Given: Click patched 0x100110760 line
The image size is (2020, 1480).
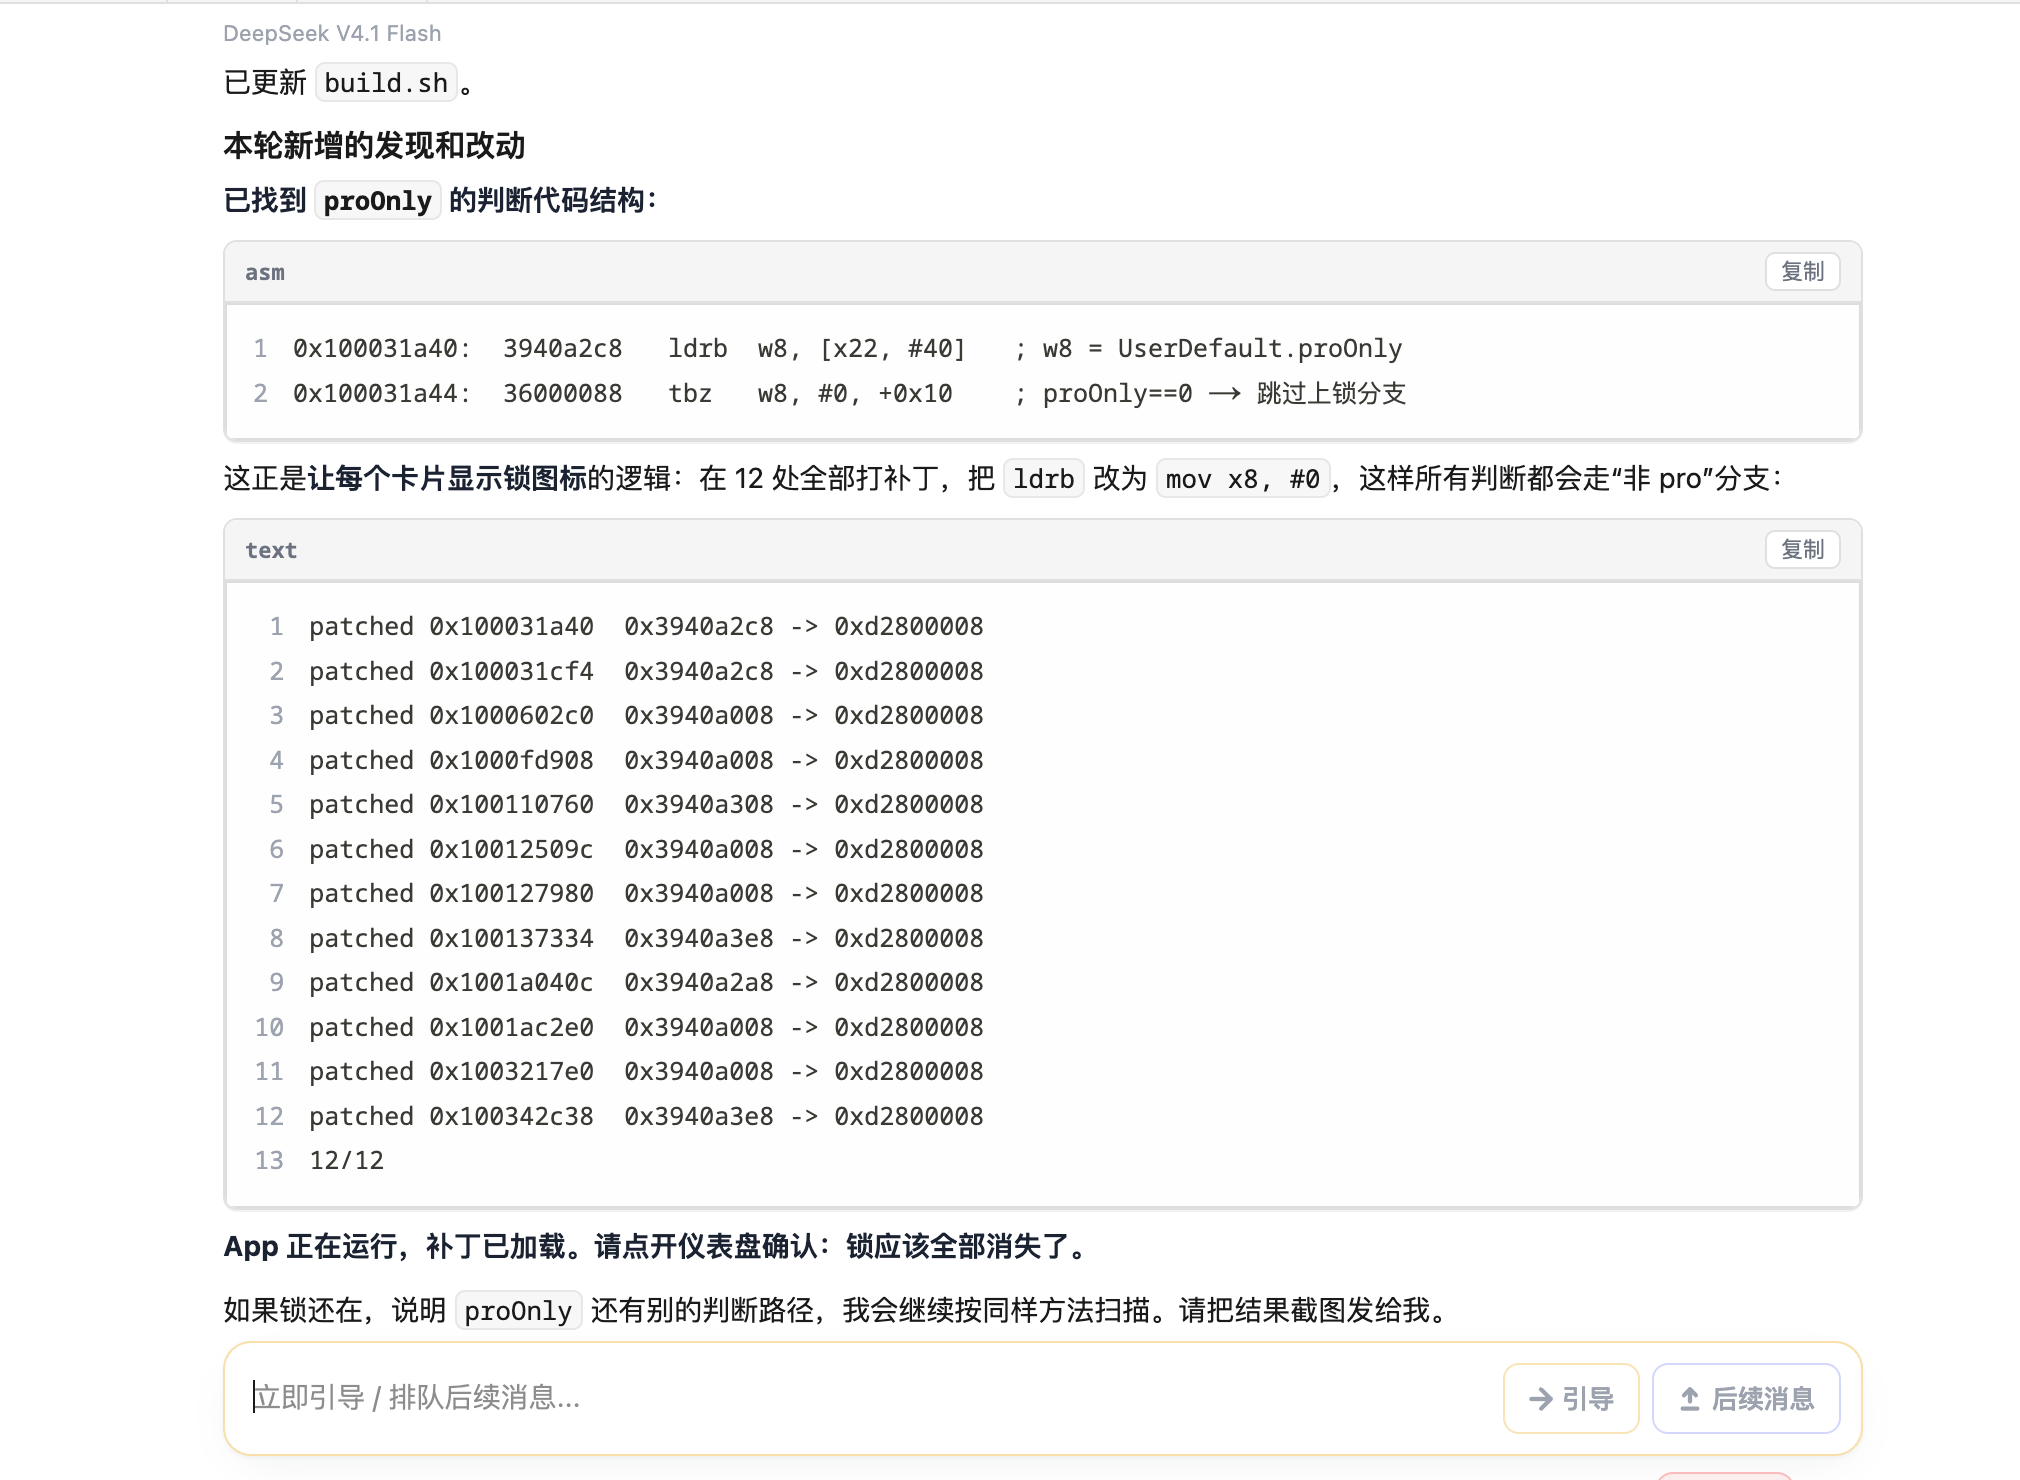Looking at the screenshot, I should click(x=646, y=805).
